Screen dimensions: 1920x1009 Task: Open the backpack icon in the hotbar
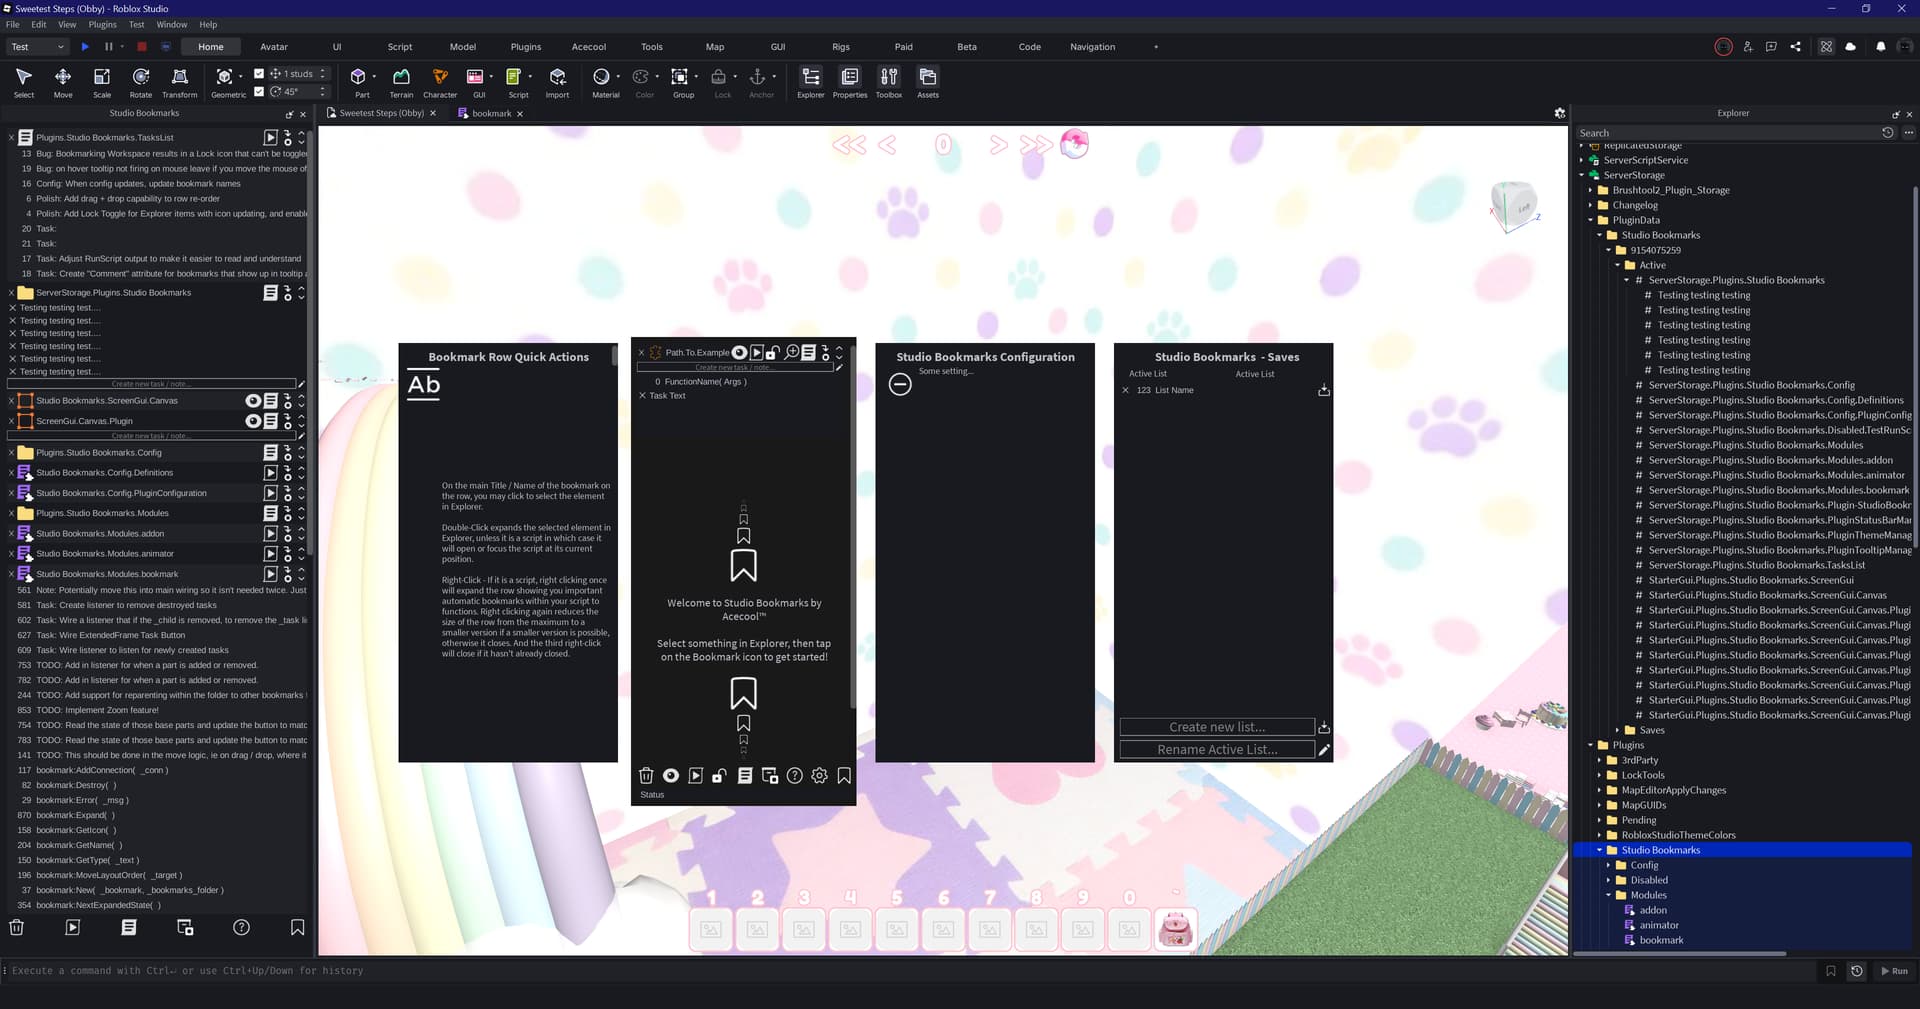pyautogui.click(x=1176, y=929)
